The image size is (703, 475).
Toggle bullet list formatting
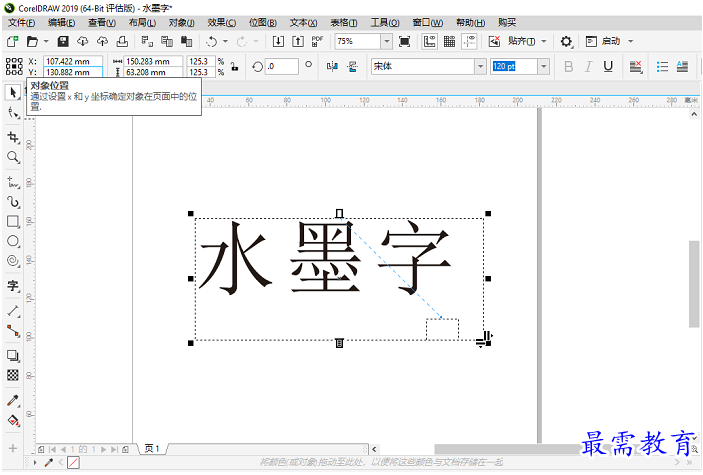pyautogui.click(x=662, y=66)
